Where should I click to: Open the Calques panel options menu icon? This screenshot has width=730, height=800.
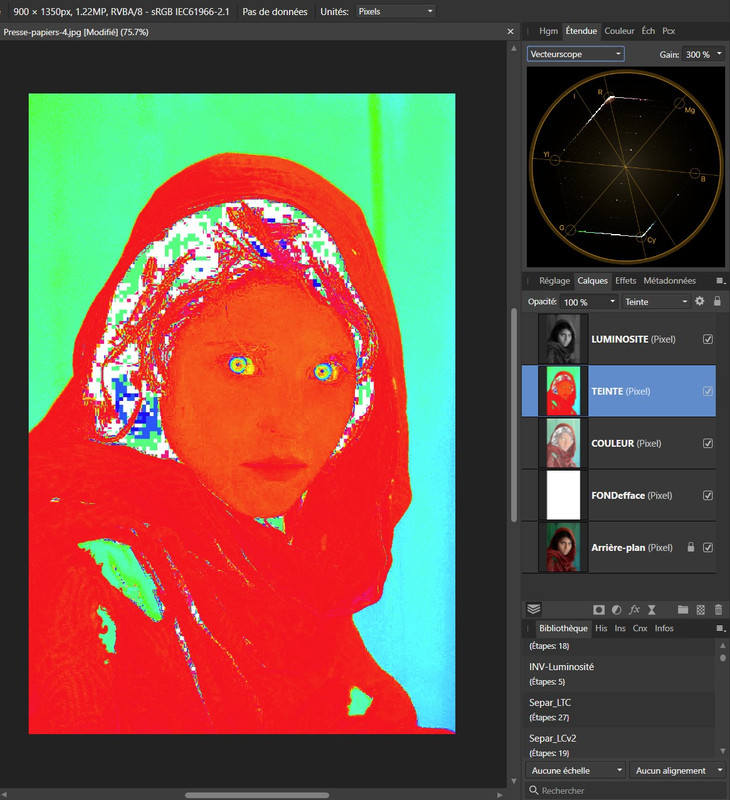[x=721, y=281]
